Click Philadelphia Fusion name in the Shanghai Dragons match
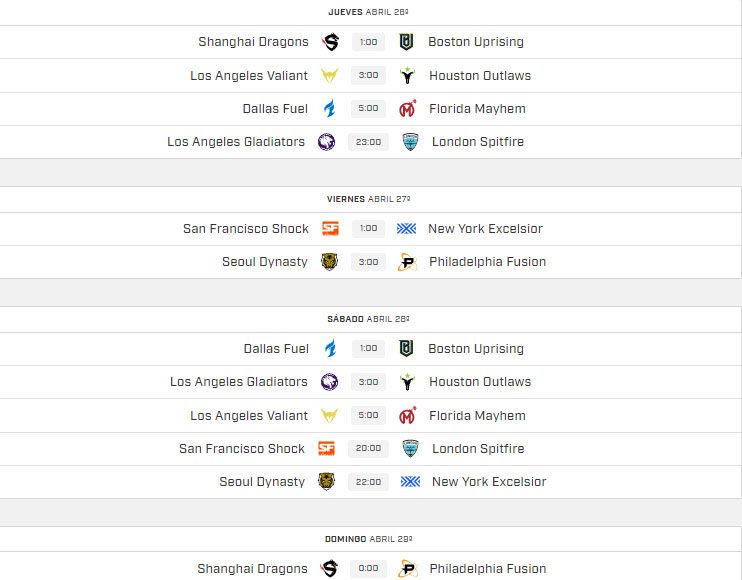The width and height of the screenshot is (742, 580). click(488, 569)
